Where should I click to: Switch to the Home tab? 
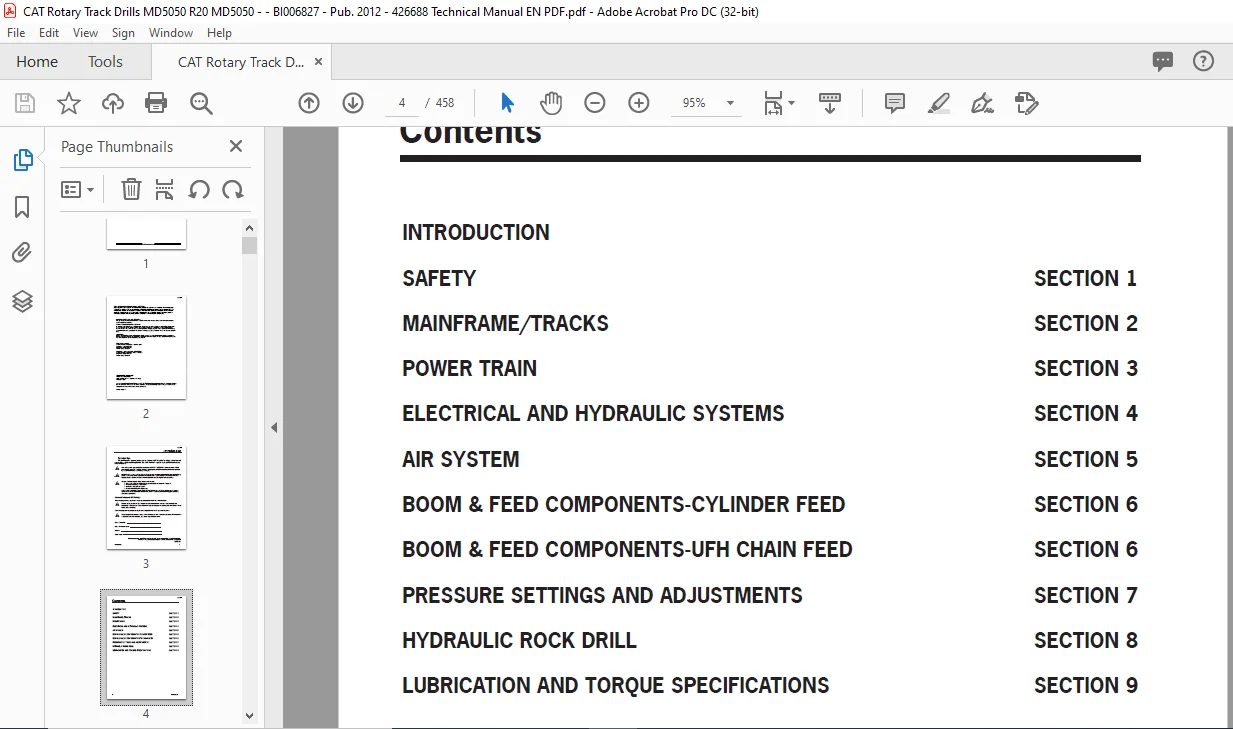pyautogui.click(x=37, y=61)
